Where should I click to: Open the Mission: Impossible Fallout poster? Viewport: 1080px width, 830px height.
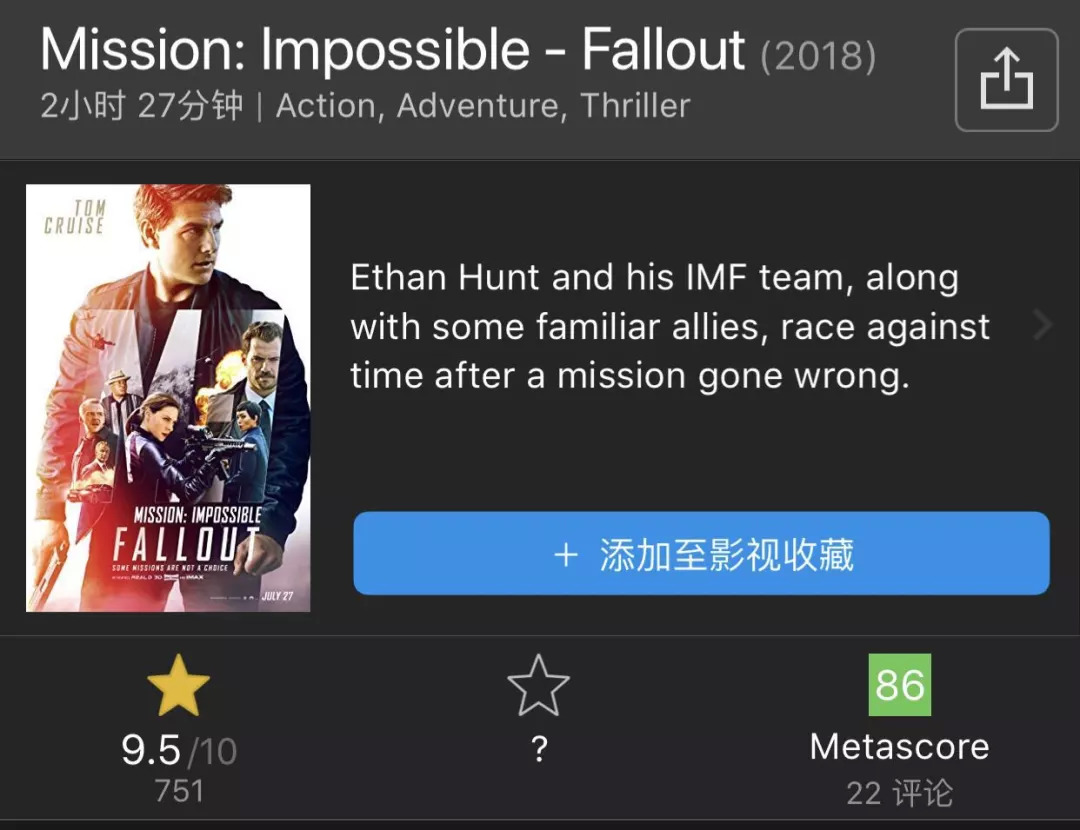[168, 398]
